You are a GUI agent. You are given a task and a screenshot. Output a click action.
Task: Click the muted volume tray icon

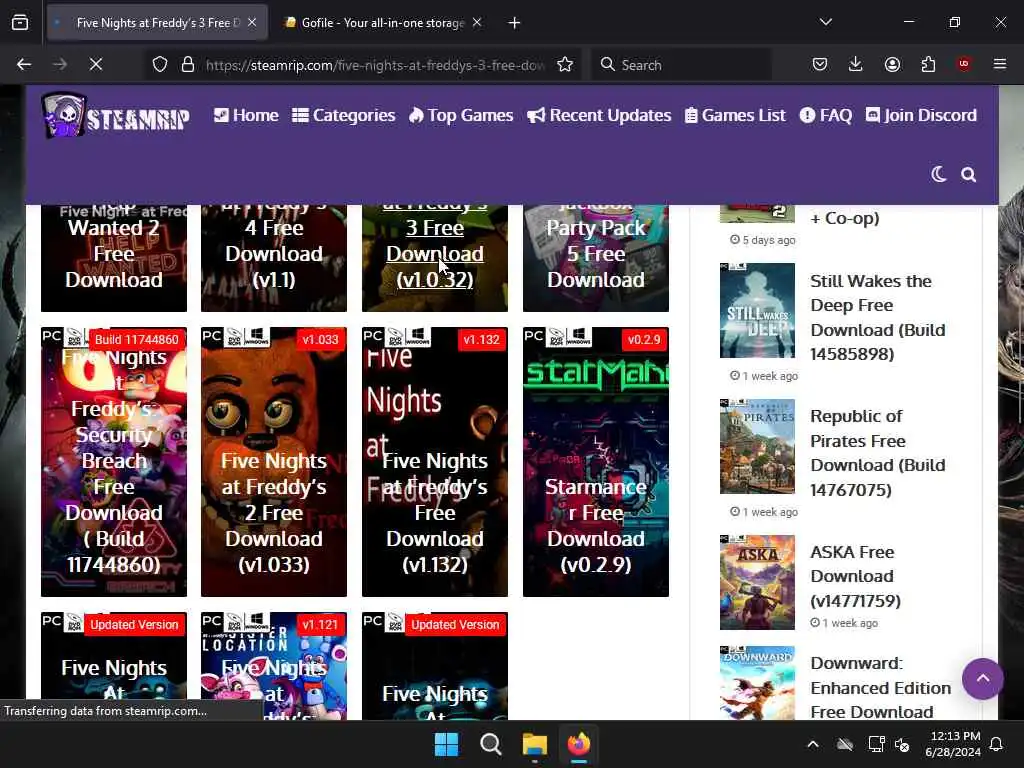pyautogui.click(x=903, y=744)
